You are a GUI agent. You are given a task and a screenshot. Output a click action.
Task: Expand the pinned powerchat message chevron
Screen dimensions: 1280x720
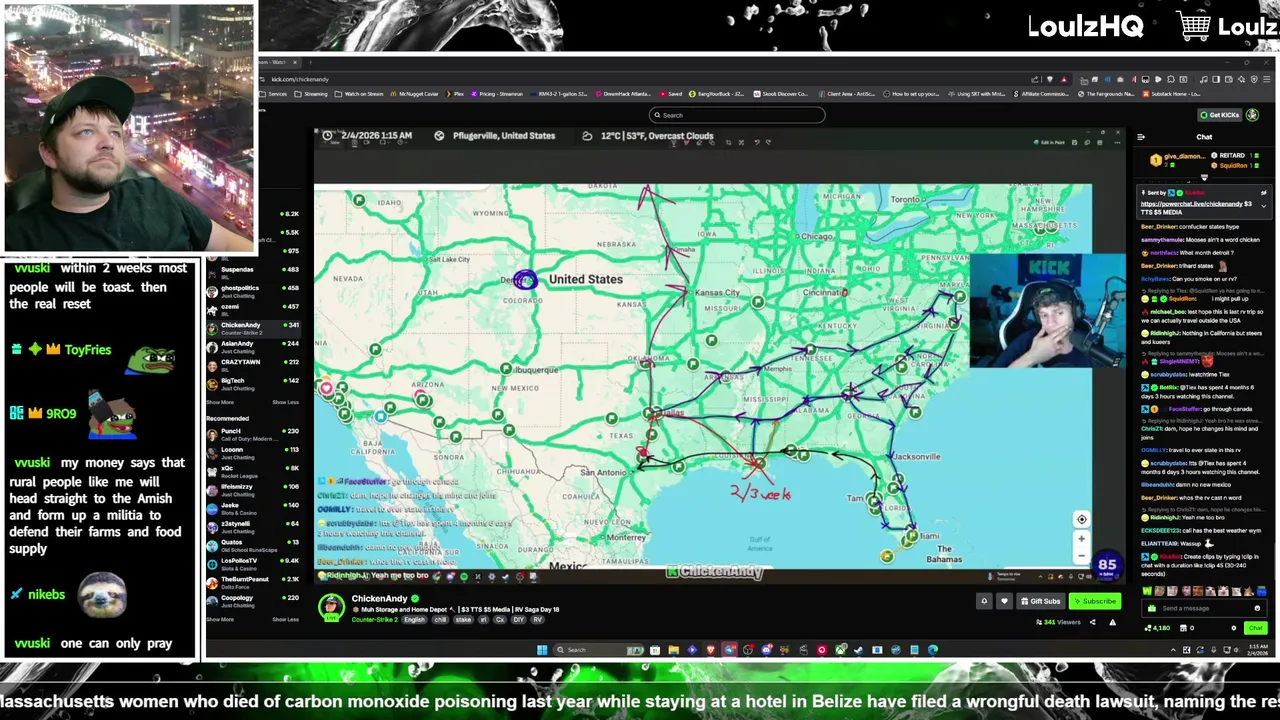click(1264, 205)
